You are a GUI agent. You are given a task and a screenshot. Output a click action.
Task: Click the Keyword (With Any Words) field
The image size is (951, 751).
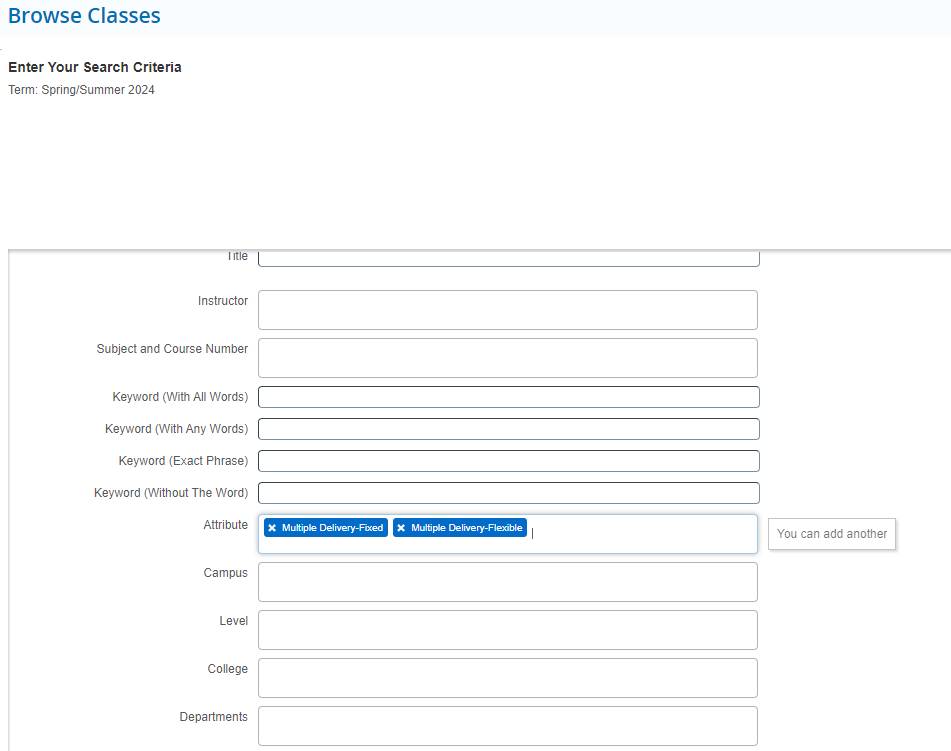507,428
